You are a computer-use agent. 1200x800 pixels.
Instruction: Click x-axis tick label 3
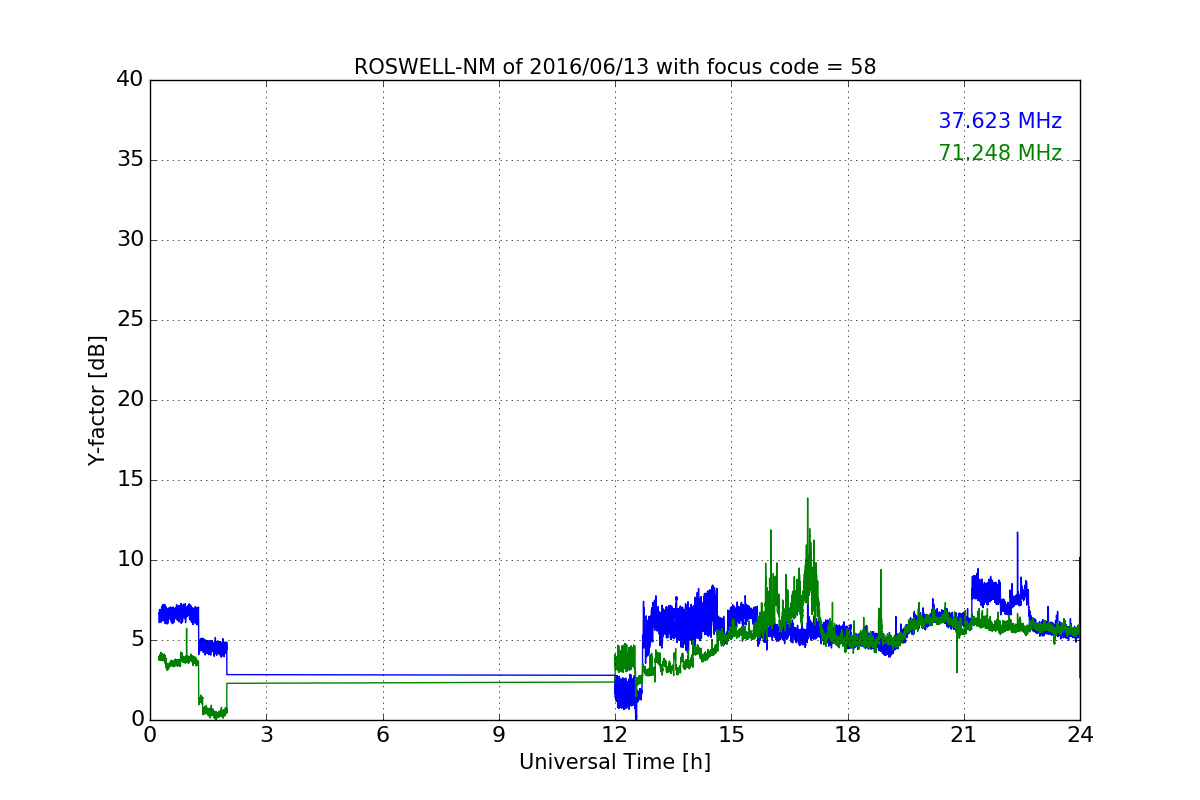coord(266,735)
